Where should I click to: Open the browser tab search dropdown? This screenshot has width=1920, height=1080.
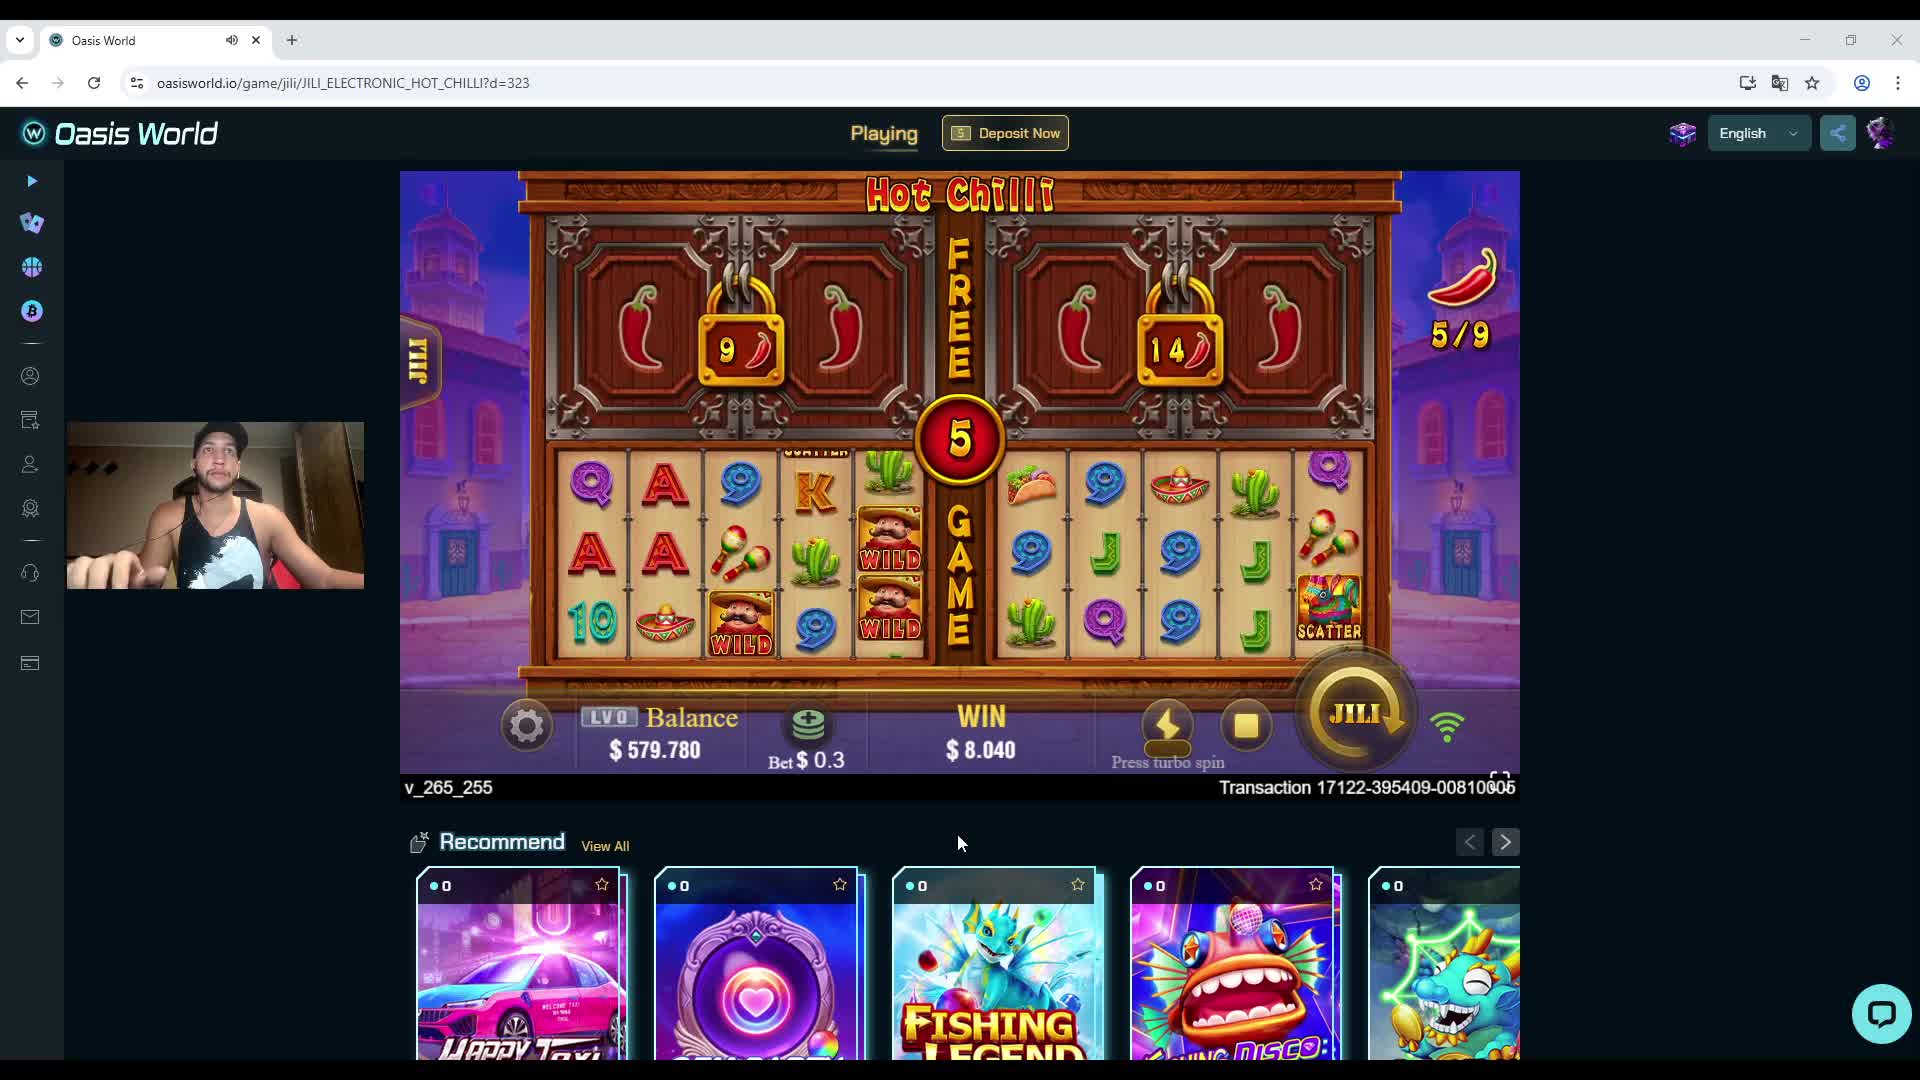[x=20, y=40]
